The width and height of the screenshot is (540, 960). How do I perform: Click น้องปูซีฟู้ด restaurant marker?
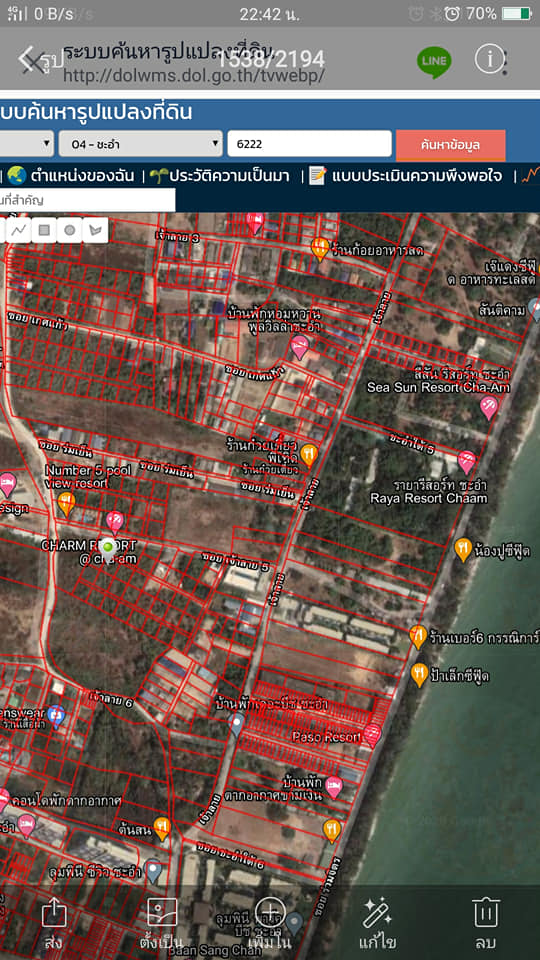(x=463, y=549)
